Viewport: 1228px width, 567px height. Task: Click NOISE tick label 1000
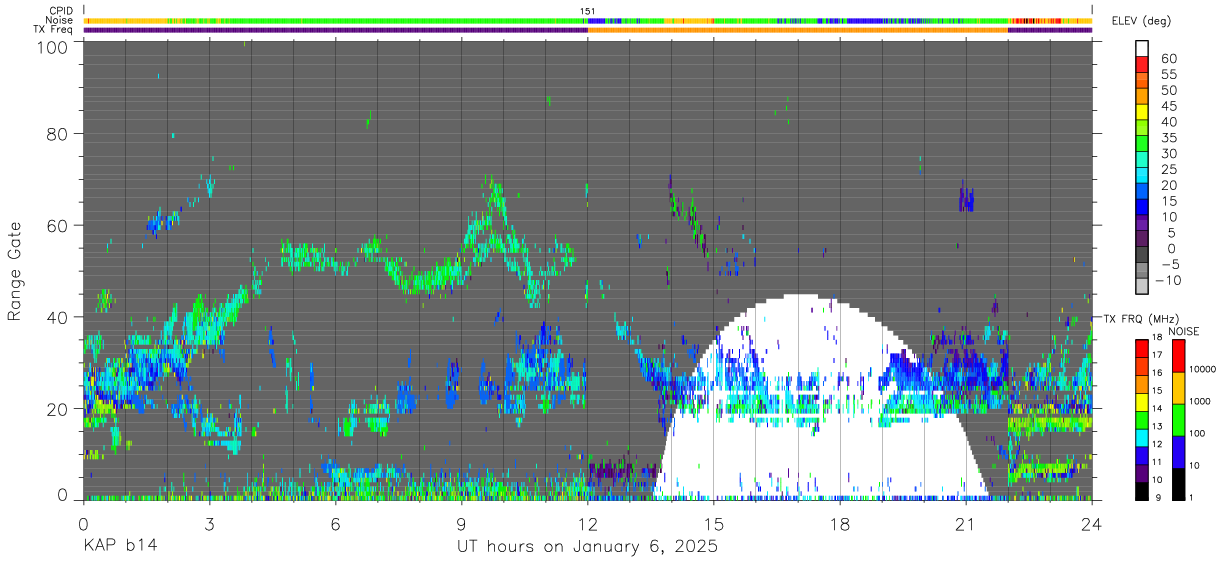tap(1200, 401)
